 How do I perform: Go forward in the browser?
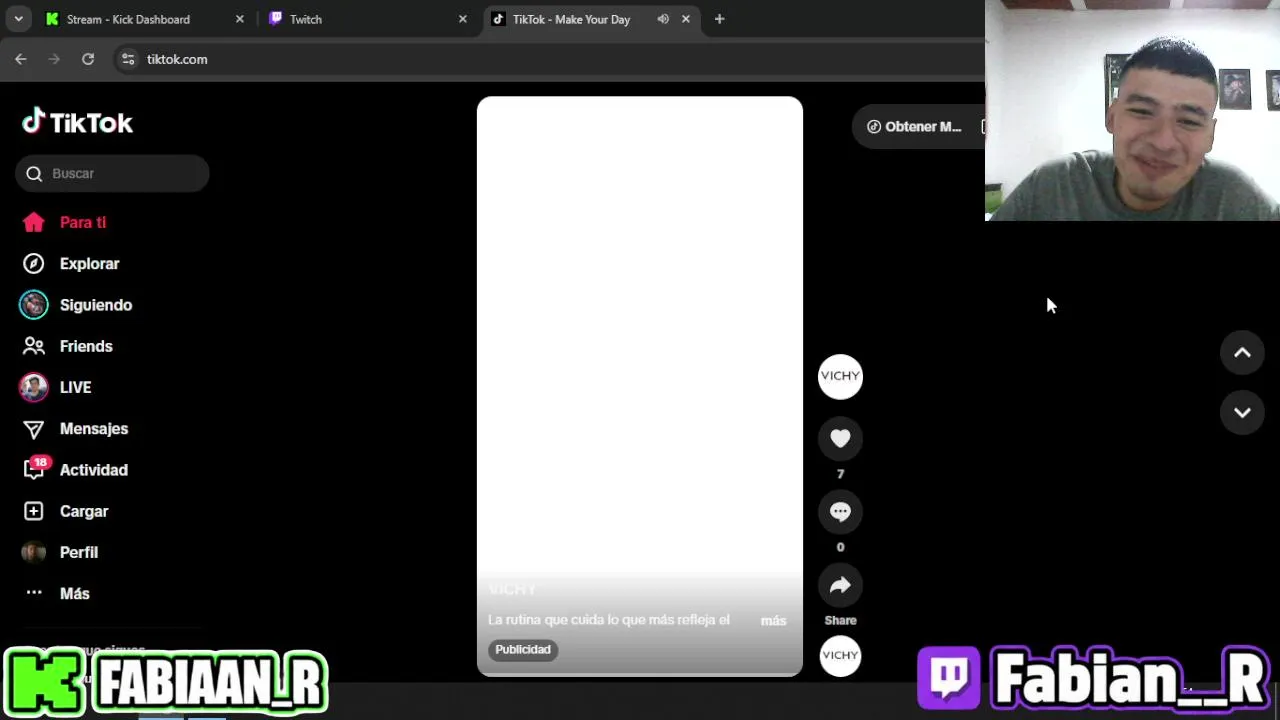coord(54,59)
